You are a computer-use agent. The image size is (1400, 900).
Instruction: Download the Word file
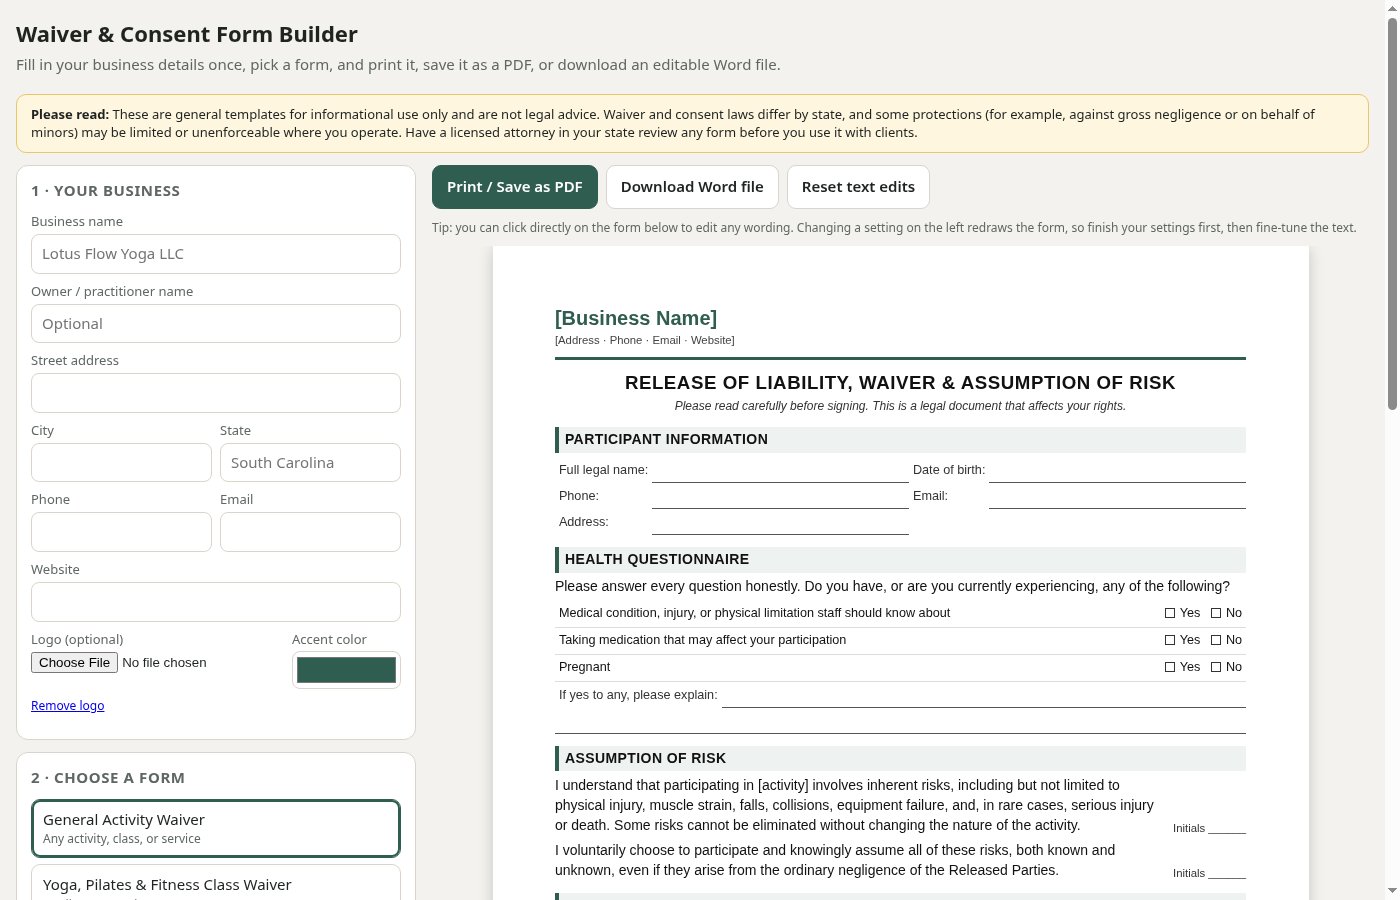[692, 187]
